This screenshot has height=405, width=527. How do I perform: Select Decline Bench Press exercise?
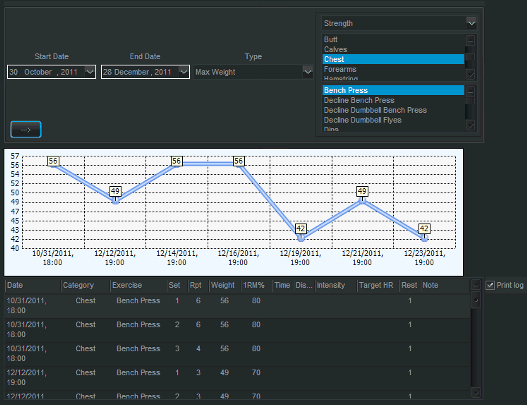point(393,100)
